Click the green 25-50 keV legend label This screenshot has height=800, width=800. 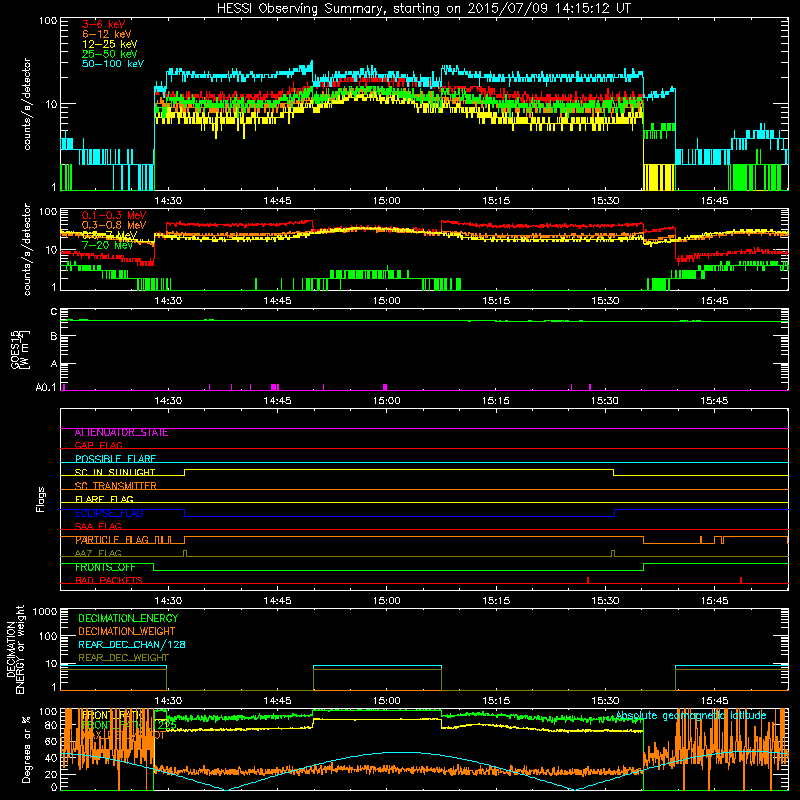(x=109, y=54)
